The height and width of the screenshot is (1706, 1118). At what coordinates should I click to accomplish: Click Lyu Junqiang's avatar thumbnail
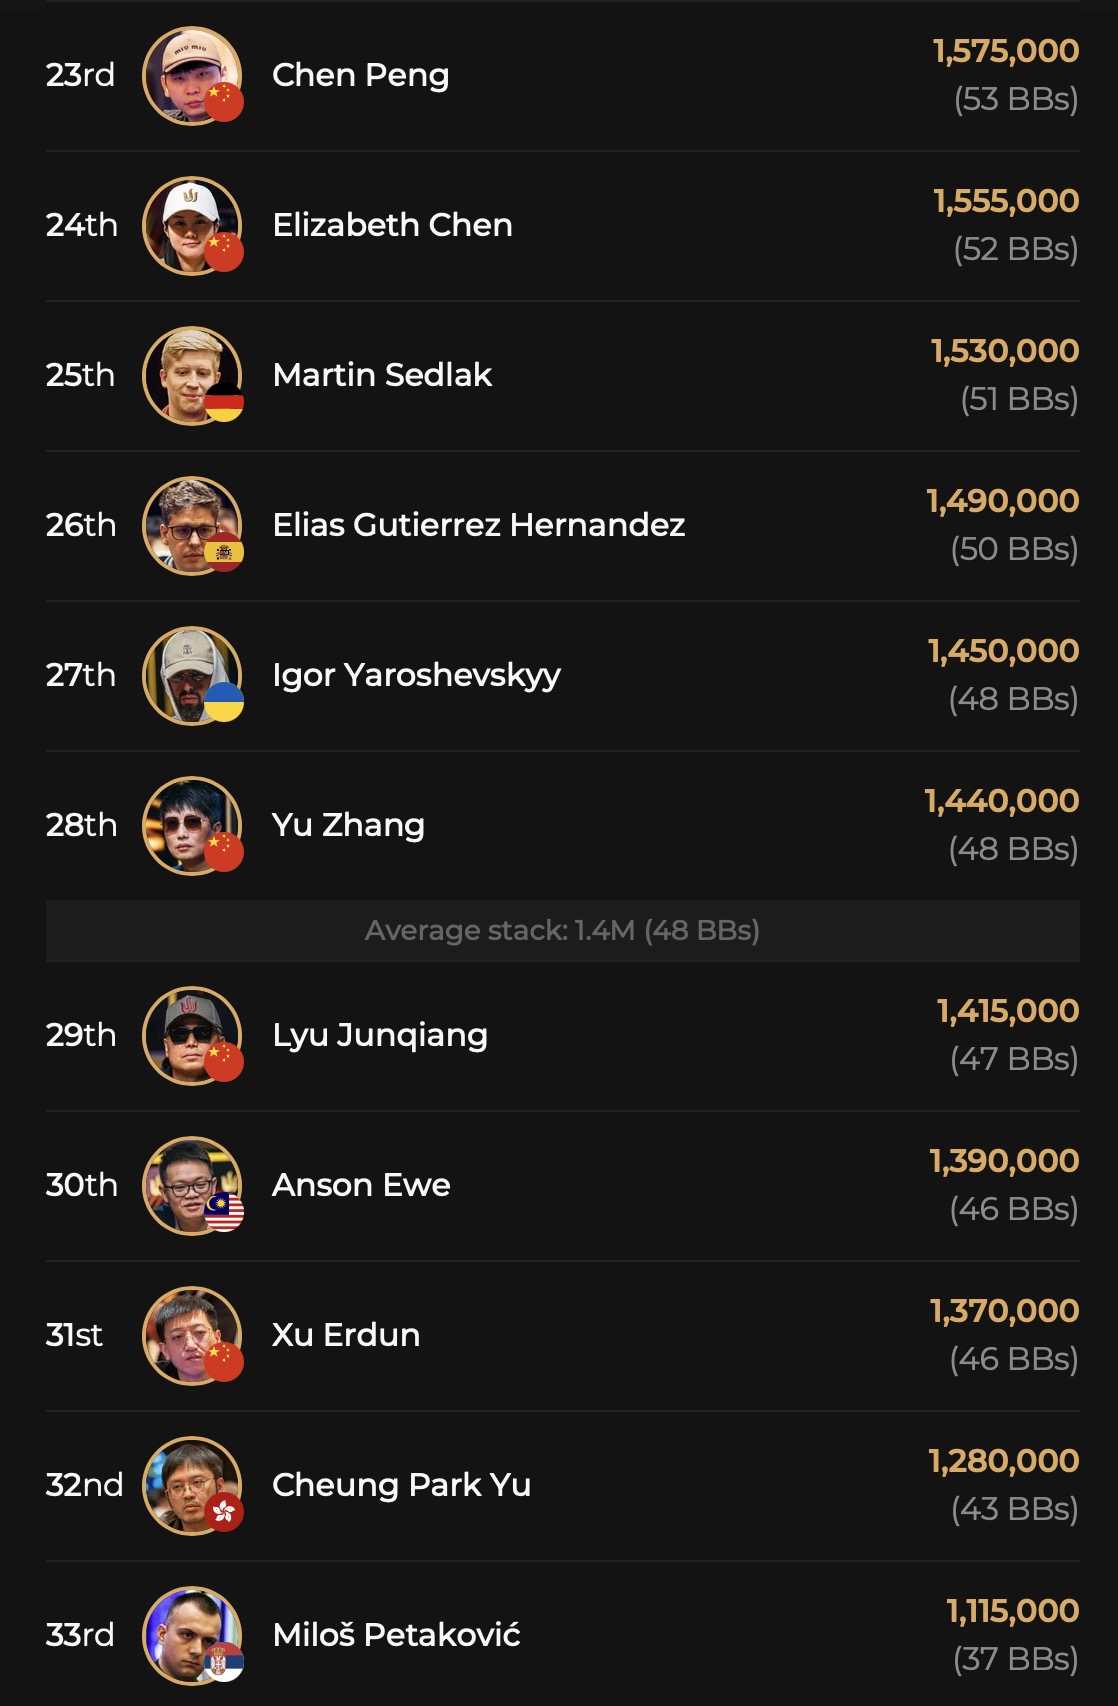click(x=190, y=1034)
